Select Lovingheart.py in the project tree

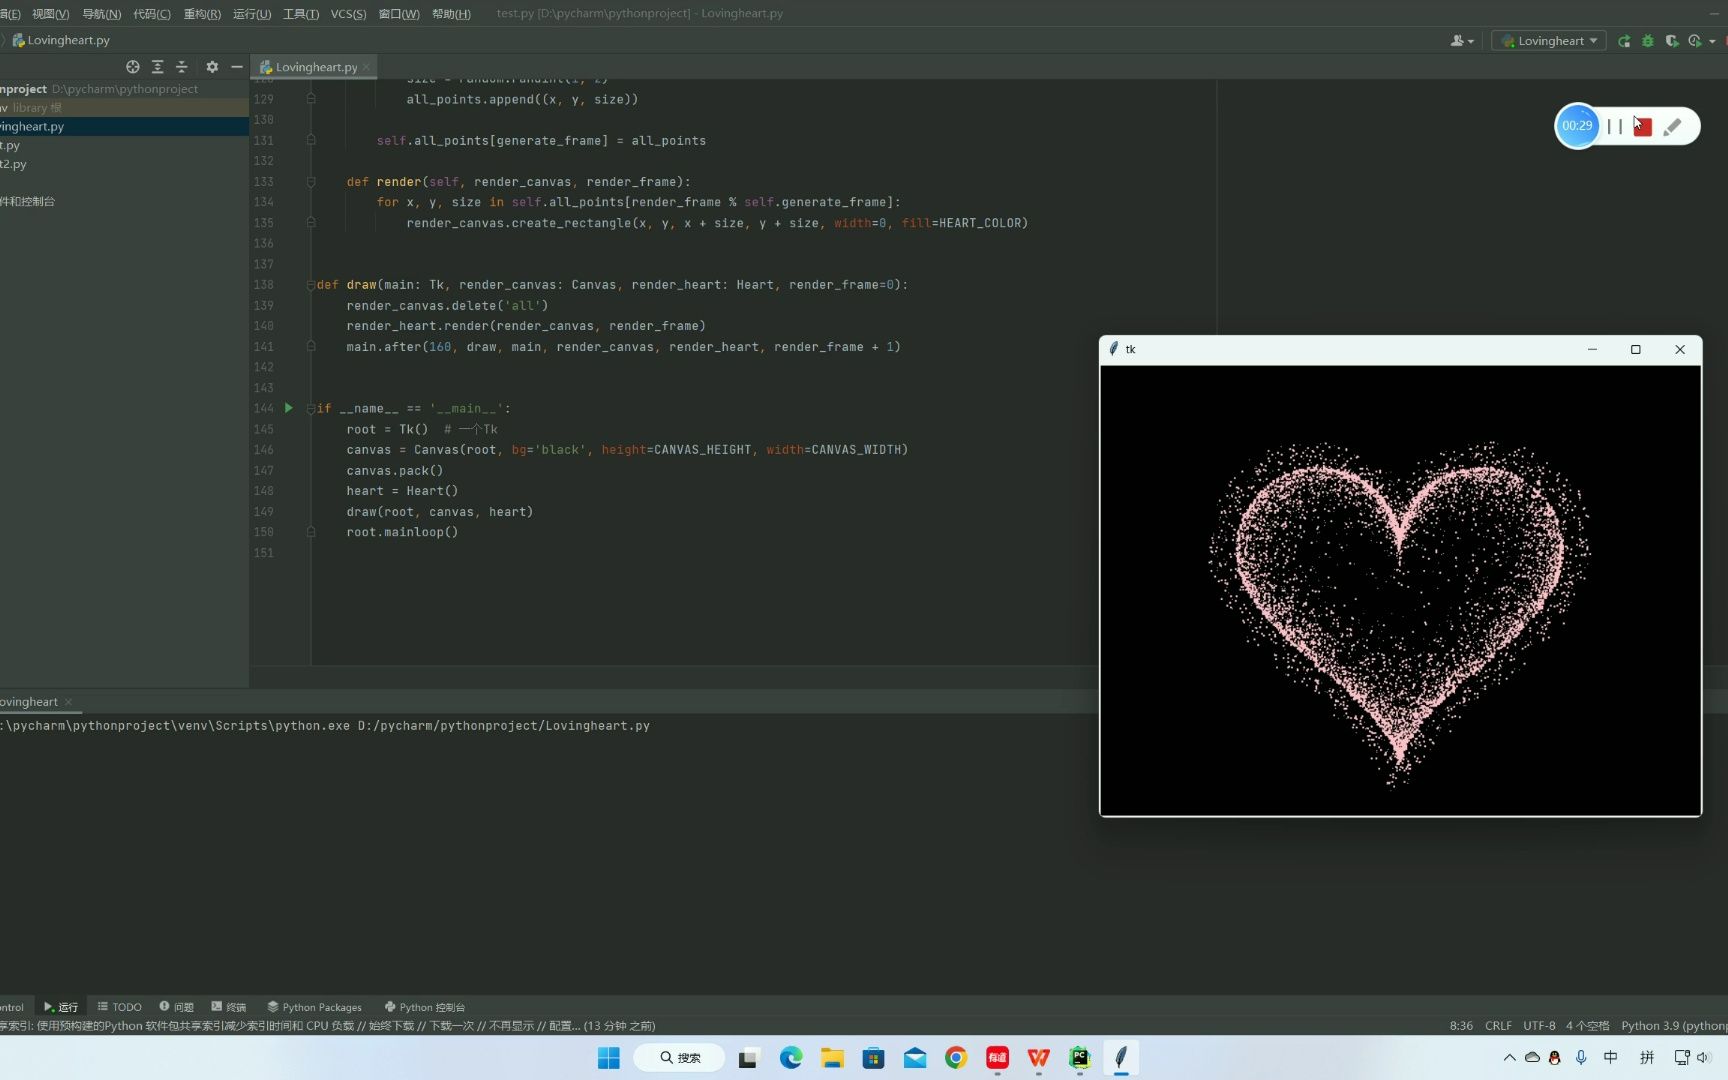click(124, 126)
